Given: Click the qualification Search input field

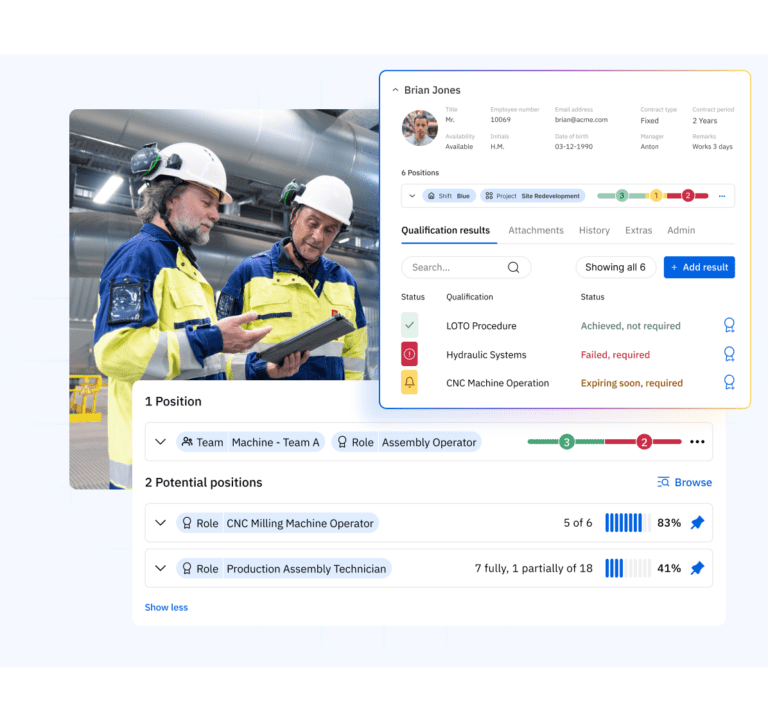Looking at the screenshot, I should pos(455,267).
